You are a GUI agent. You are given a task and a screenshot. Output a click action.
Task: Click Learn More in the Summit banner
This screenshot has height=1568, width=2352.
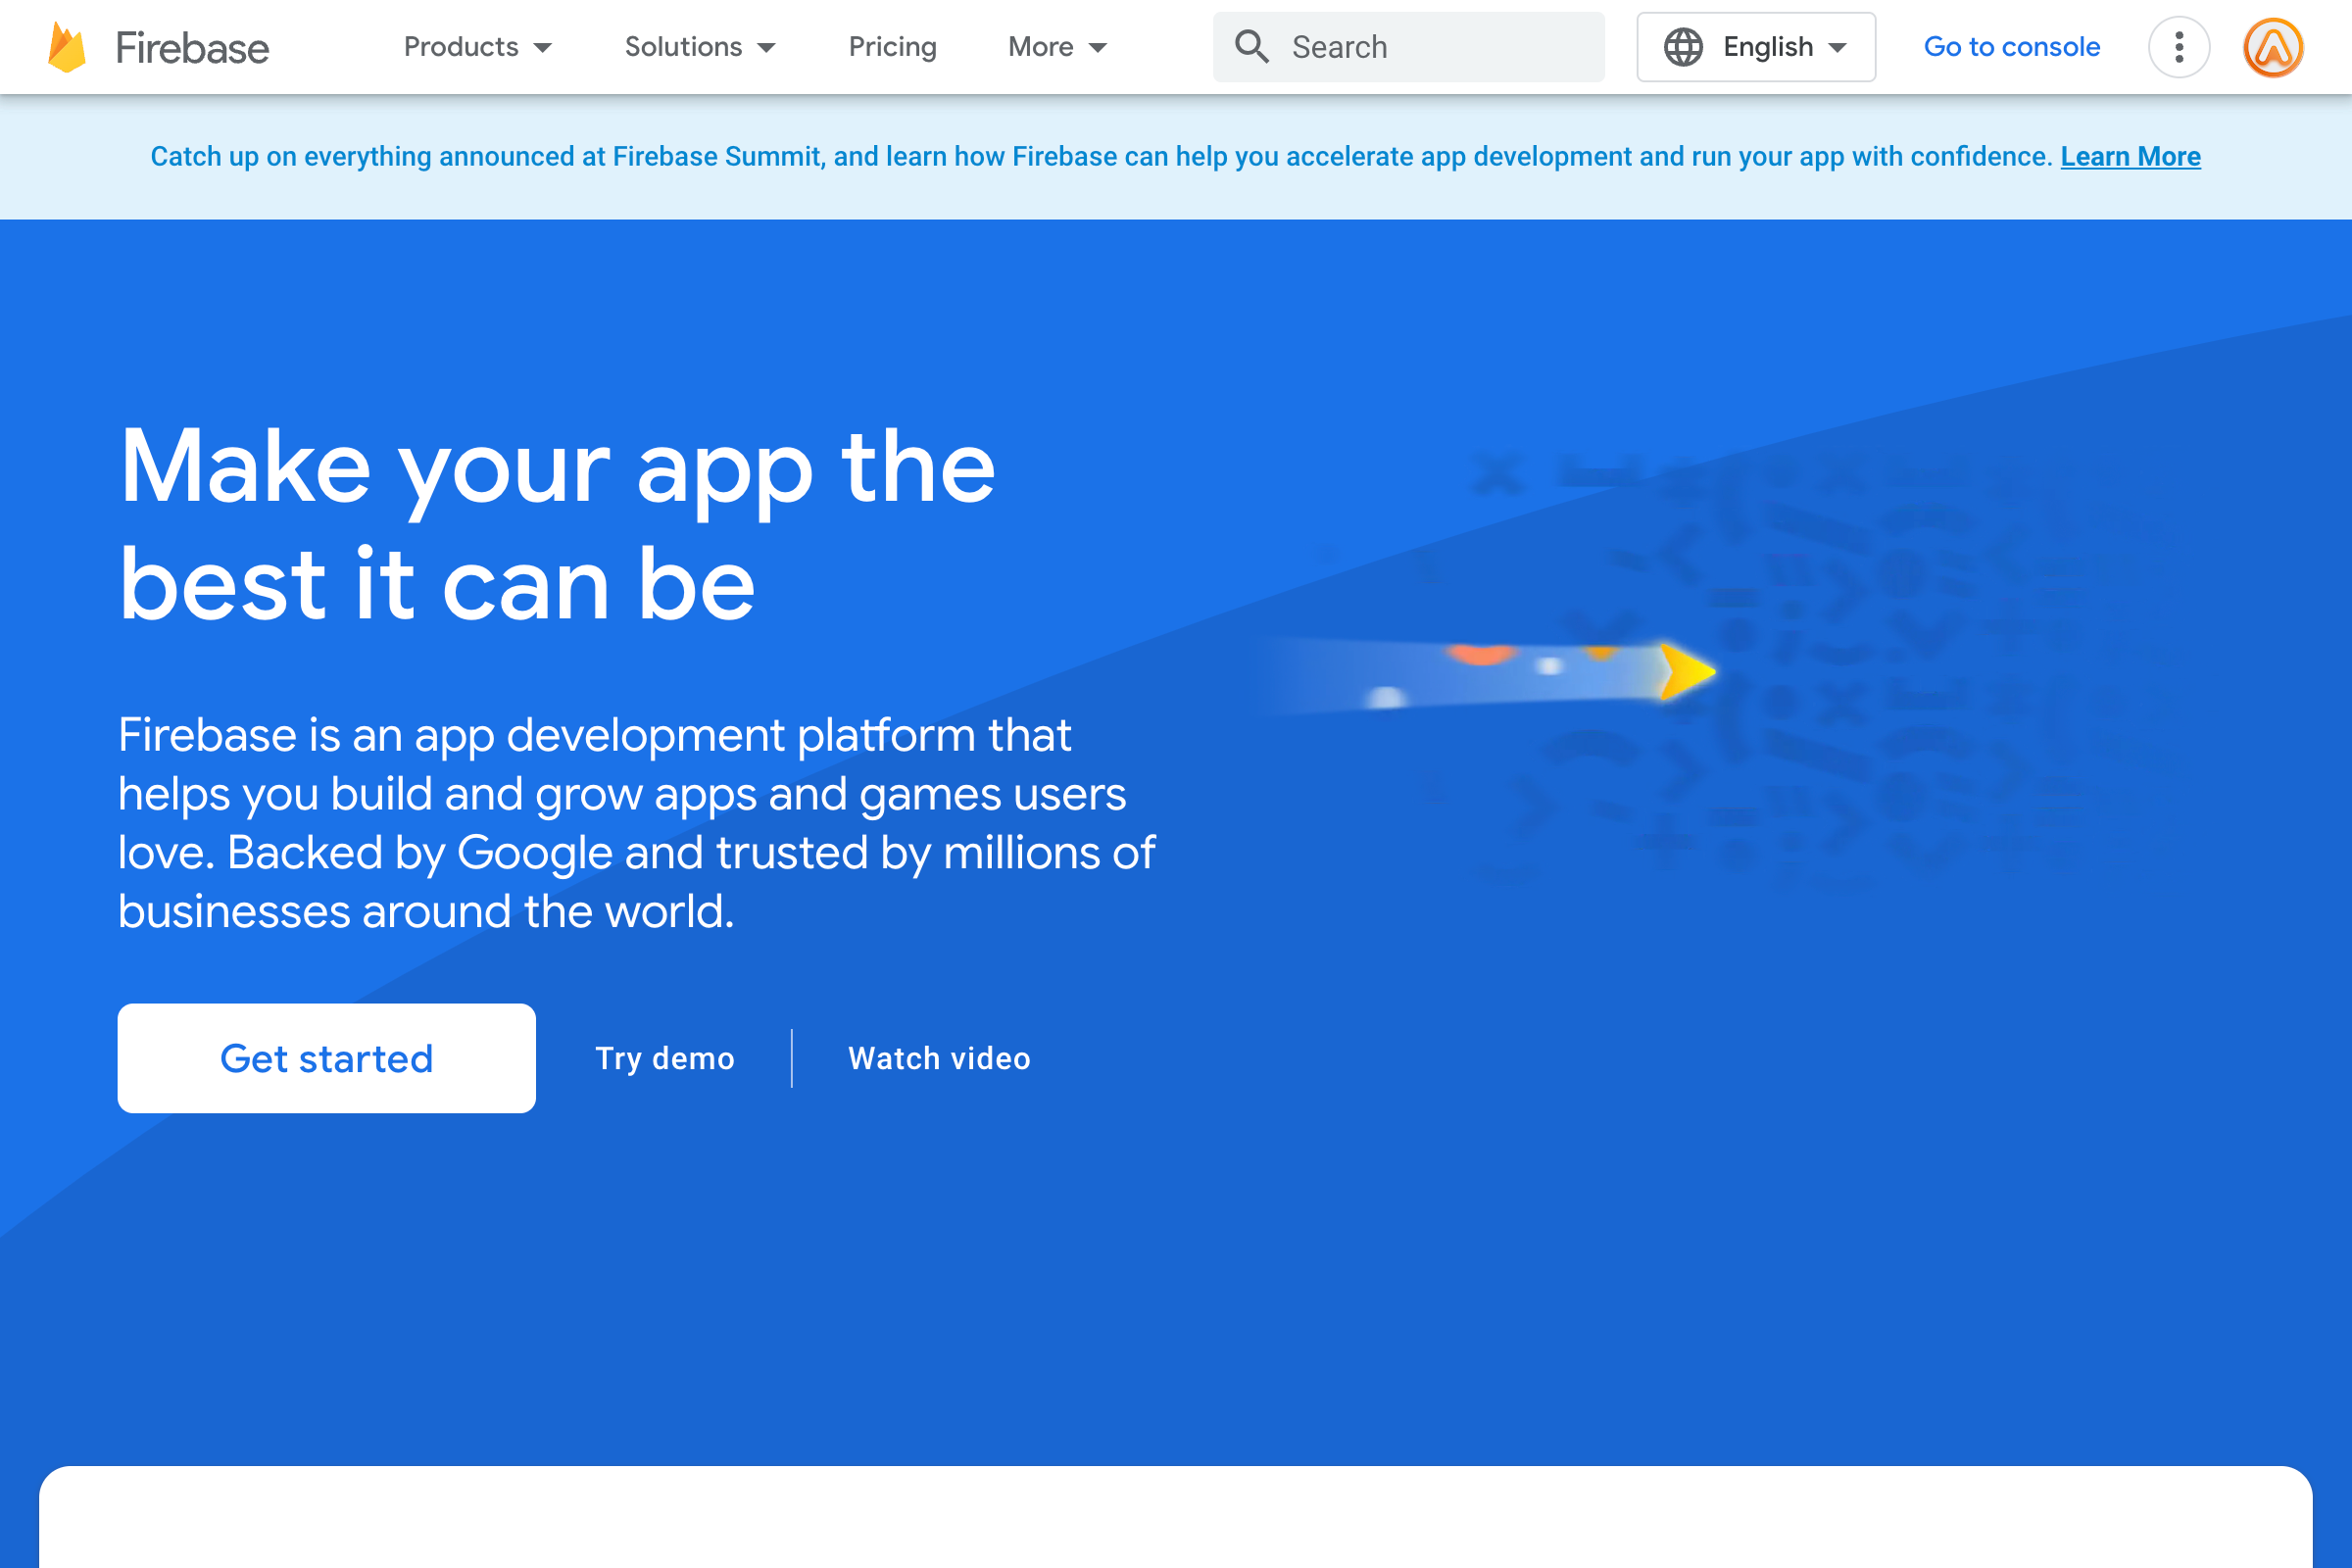pos(2130,157)
